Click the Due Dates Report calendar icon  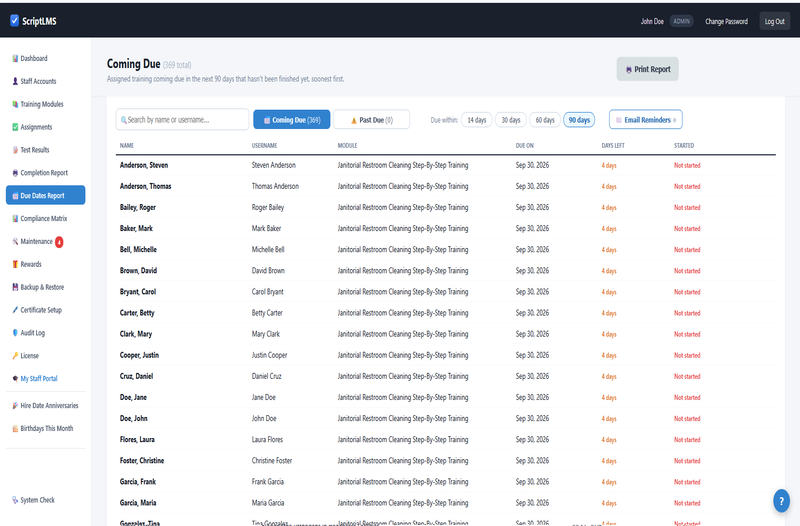click(15, 196)
